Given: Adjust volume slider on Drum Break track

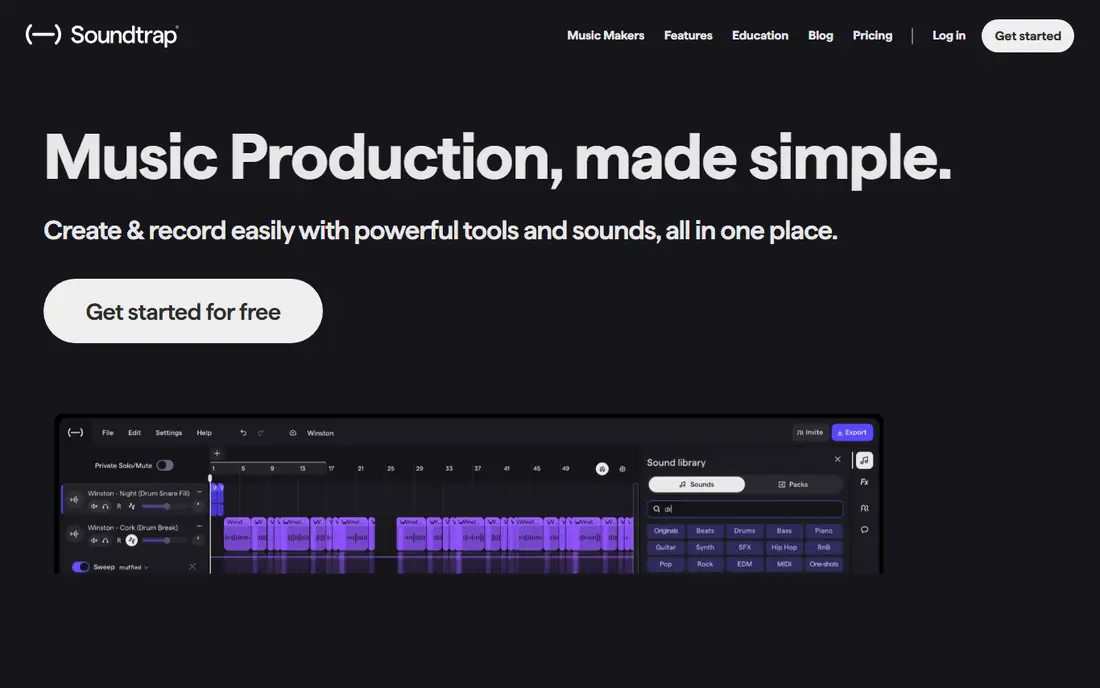Looking at the screenshot, I should pyautogui.click(x=166, y=540).
